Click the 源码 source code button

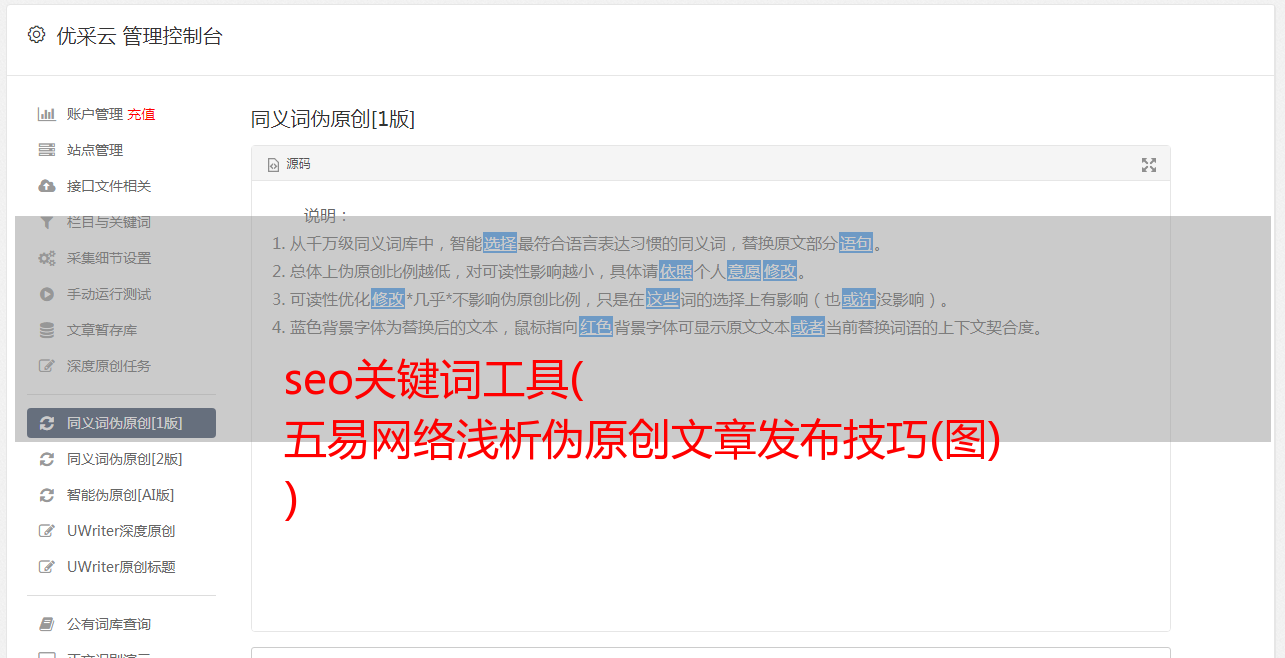(x=289, y=164)
